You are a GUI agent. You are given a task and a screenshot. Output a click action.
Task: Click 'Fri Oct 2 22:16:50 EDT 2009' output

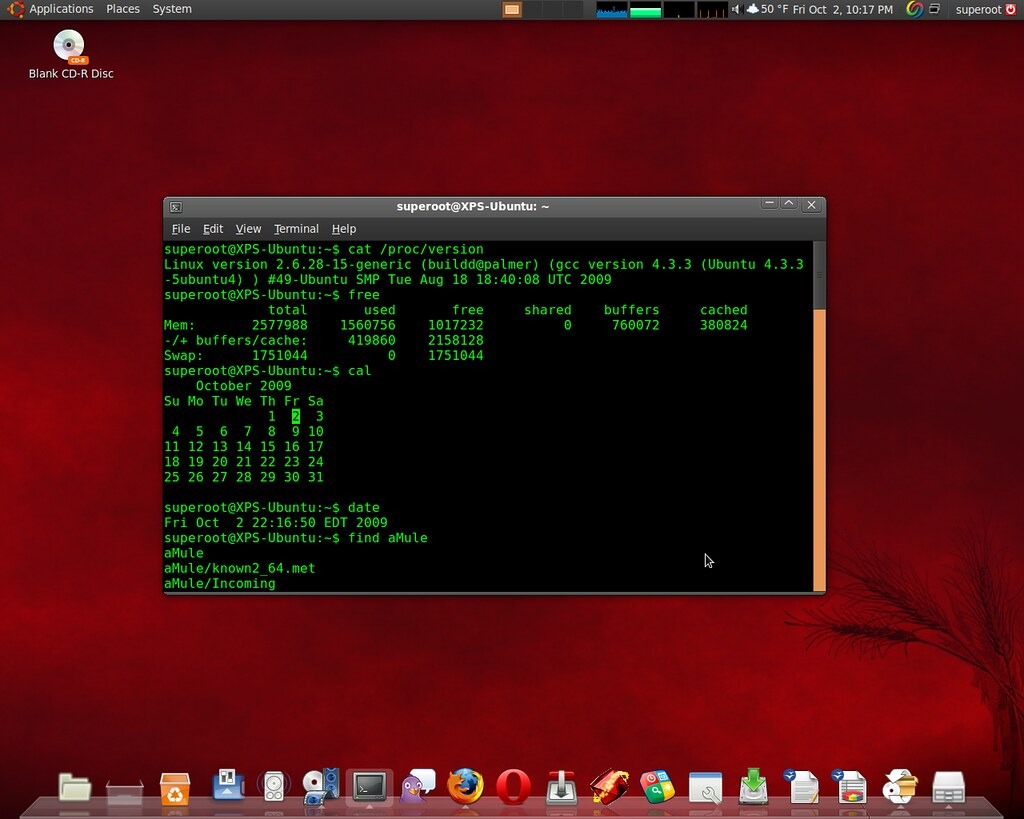click(x=276, y=522)
